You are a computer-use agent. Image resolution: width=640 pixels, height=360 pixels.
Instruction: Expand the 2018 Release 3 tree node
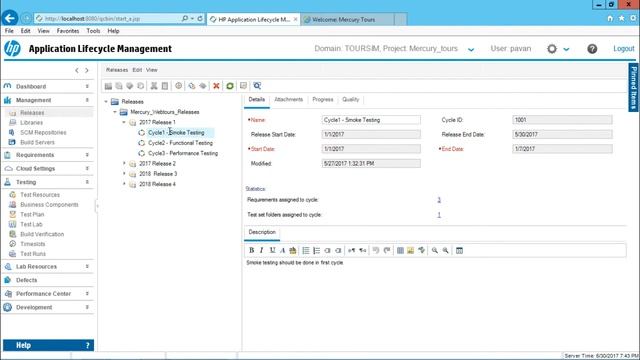[124, 173]
